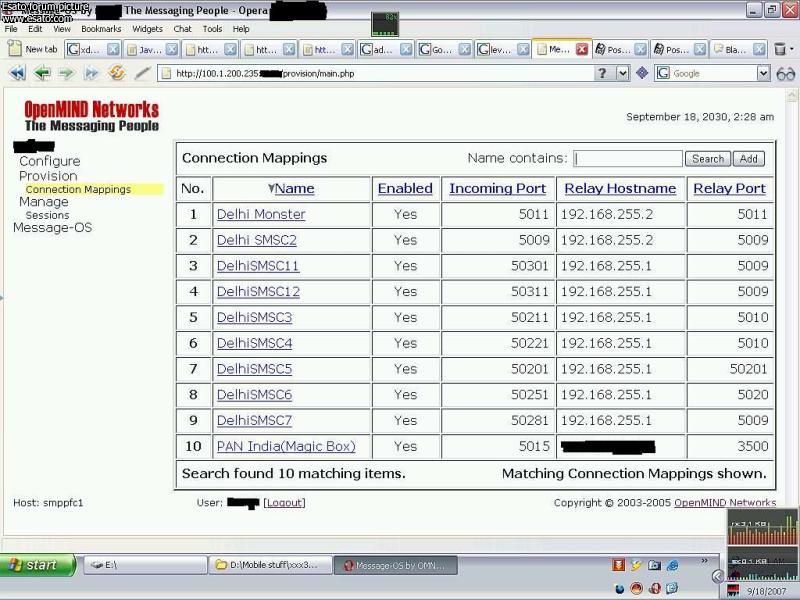Close the 'Jav...' tab
Image resolution: width=800 pixels, height=600 pixels.
[x=172, y=49]
